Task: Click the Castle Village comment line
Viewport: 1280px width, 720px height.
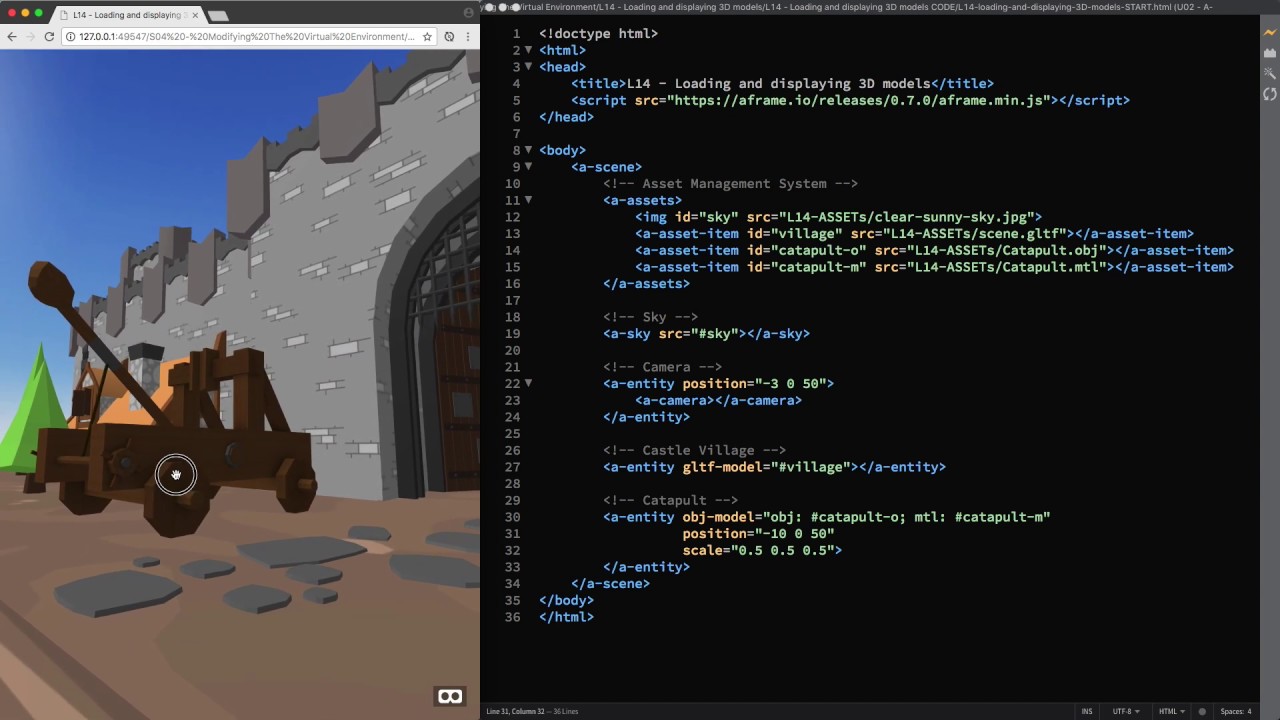Action: (x=694, y=451)
